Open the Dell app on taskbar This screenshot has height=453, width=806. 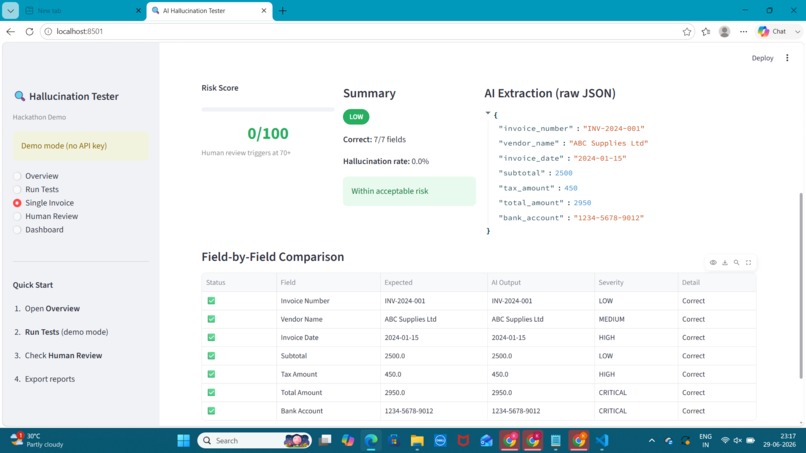441,441
